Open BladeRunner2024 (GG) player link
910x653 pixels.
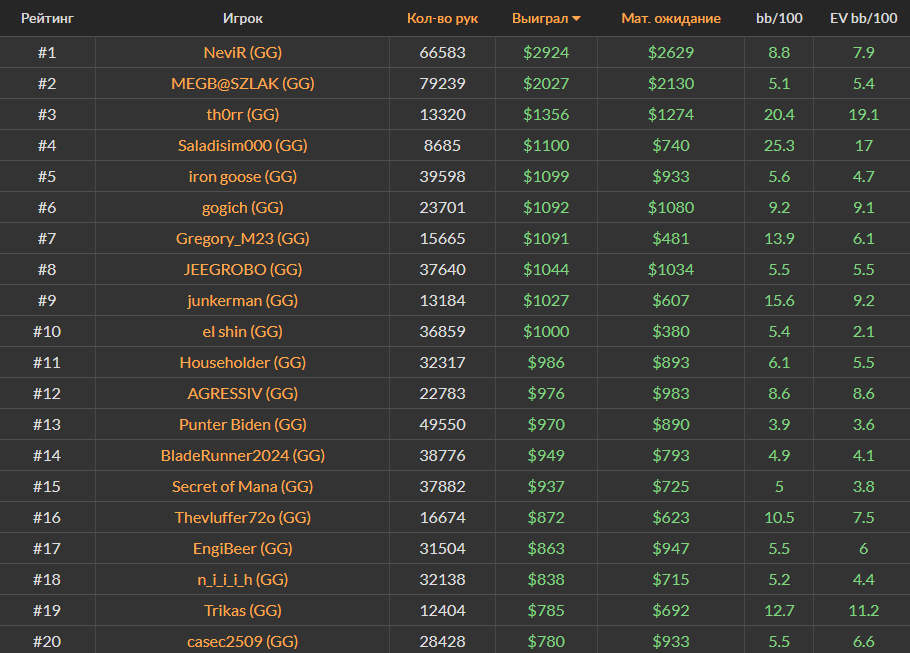242,455
